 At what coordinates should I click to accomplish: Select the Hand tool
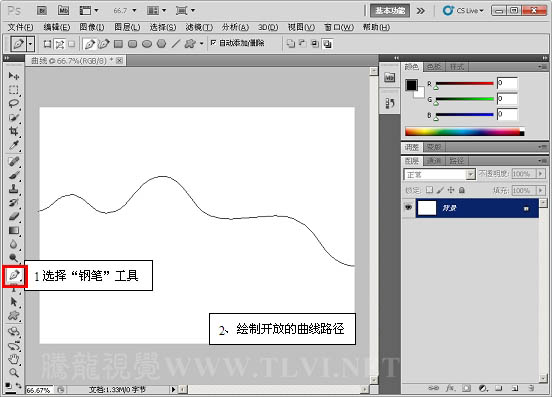tap(14, 359)
